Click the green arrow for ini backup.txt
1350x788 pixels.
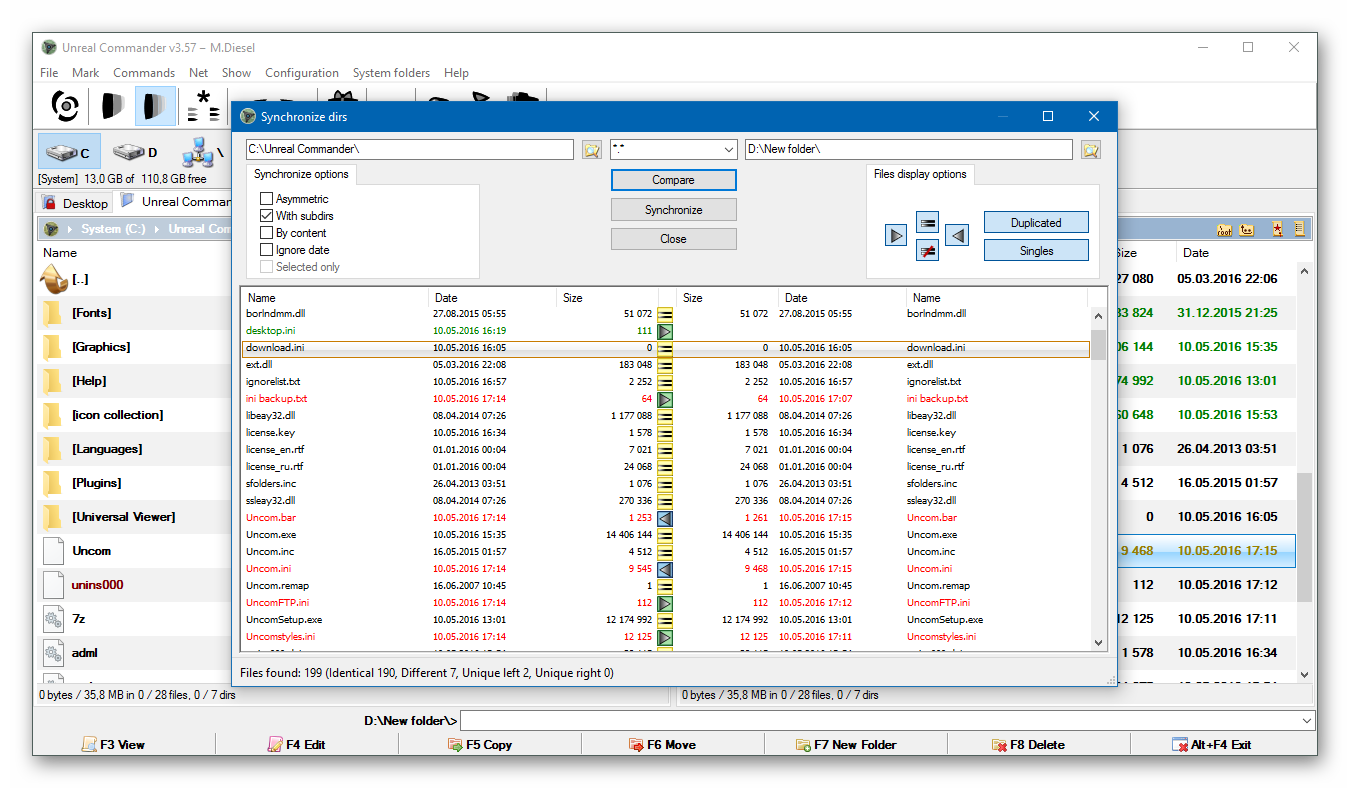coord(665,398)
